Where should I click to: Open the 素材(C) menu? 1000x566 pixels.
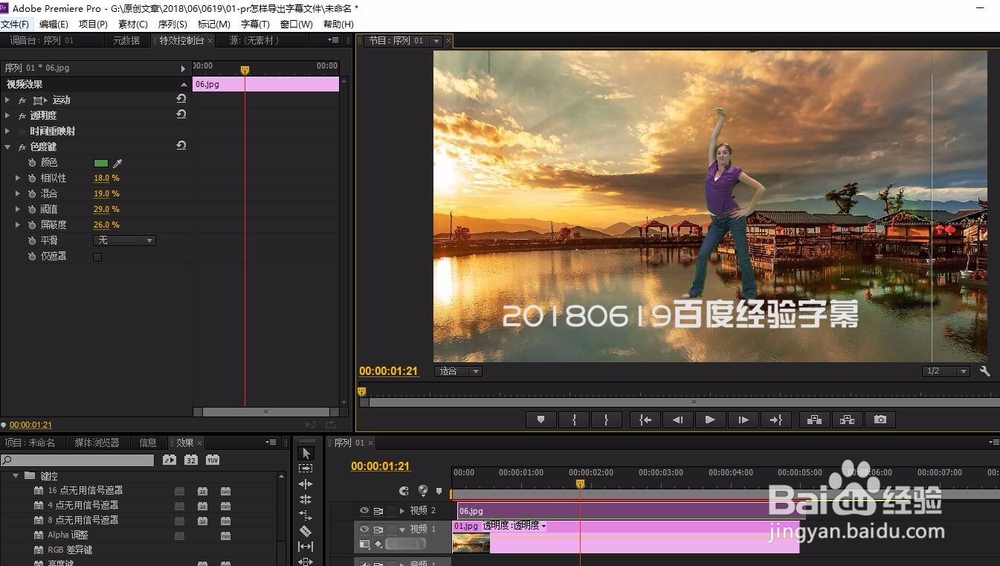point(133,24)
